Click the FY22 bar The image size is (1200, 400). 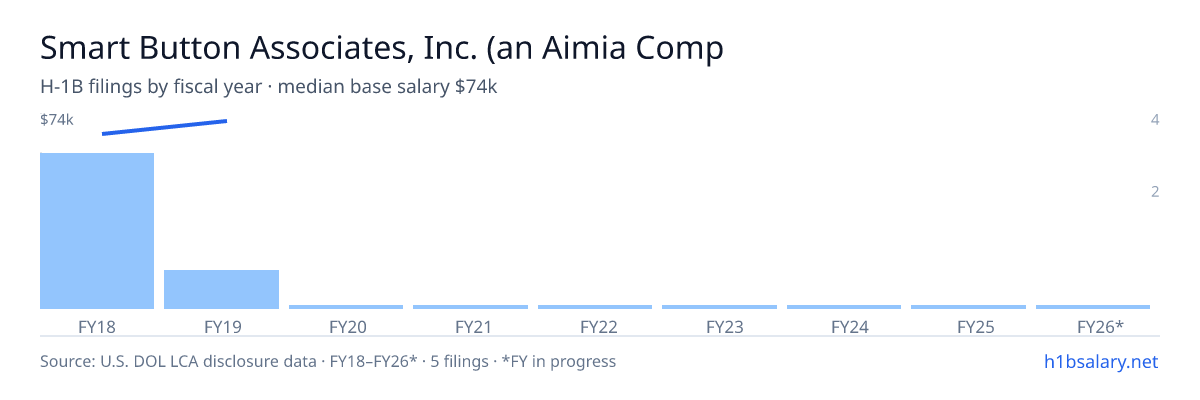coord(595,307)
